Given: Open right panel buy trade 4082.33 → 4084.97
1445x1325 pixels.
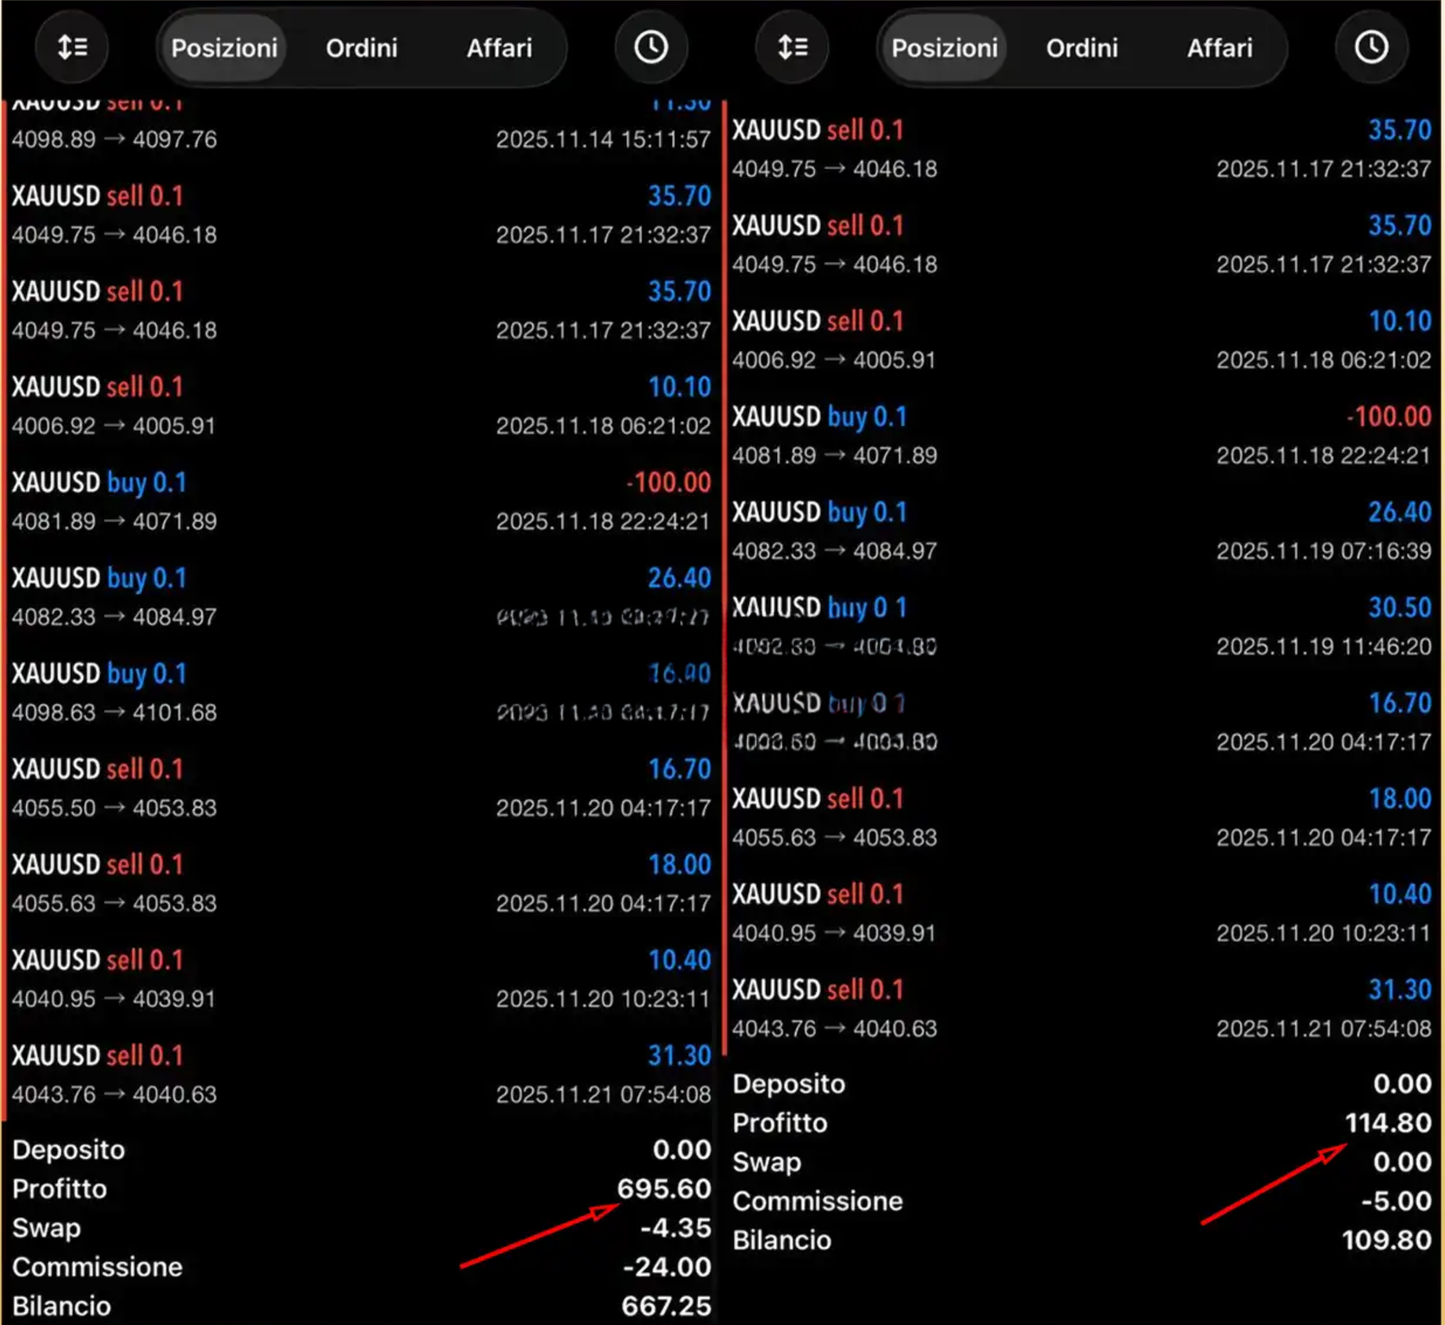Looking at the screenshot, I should 1081,531.
